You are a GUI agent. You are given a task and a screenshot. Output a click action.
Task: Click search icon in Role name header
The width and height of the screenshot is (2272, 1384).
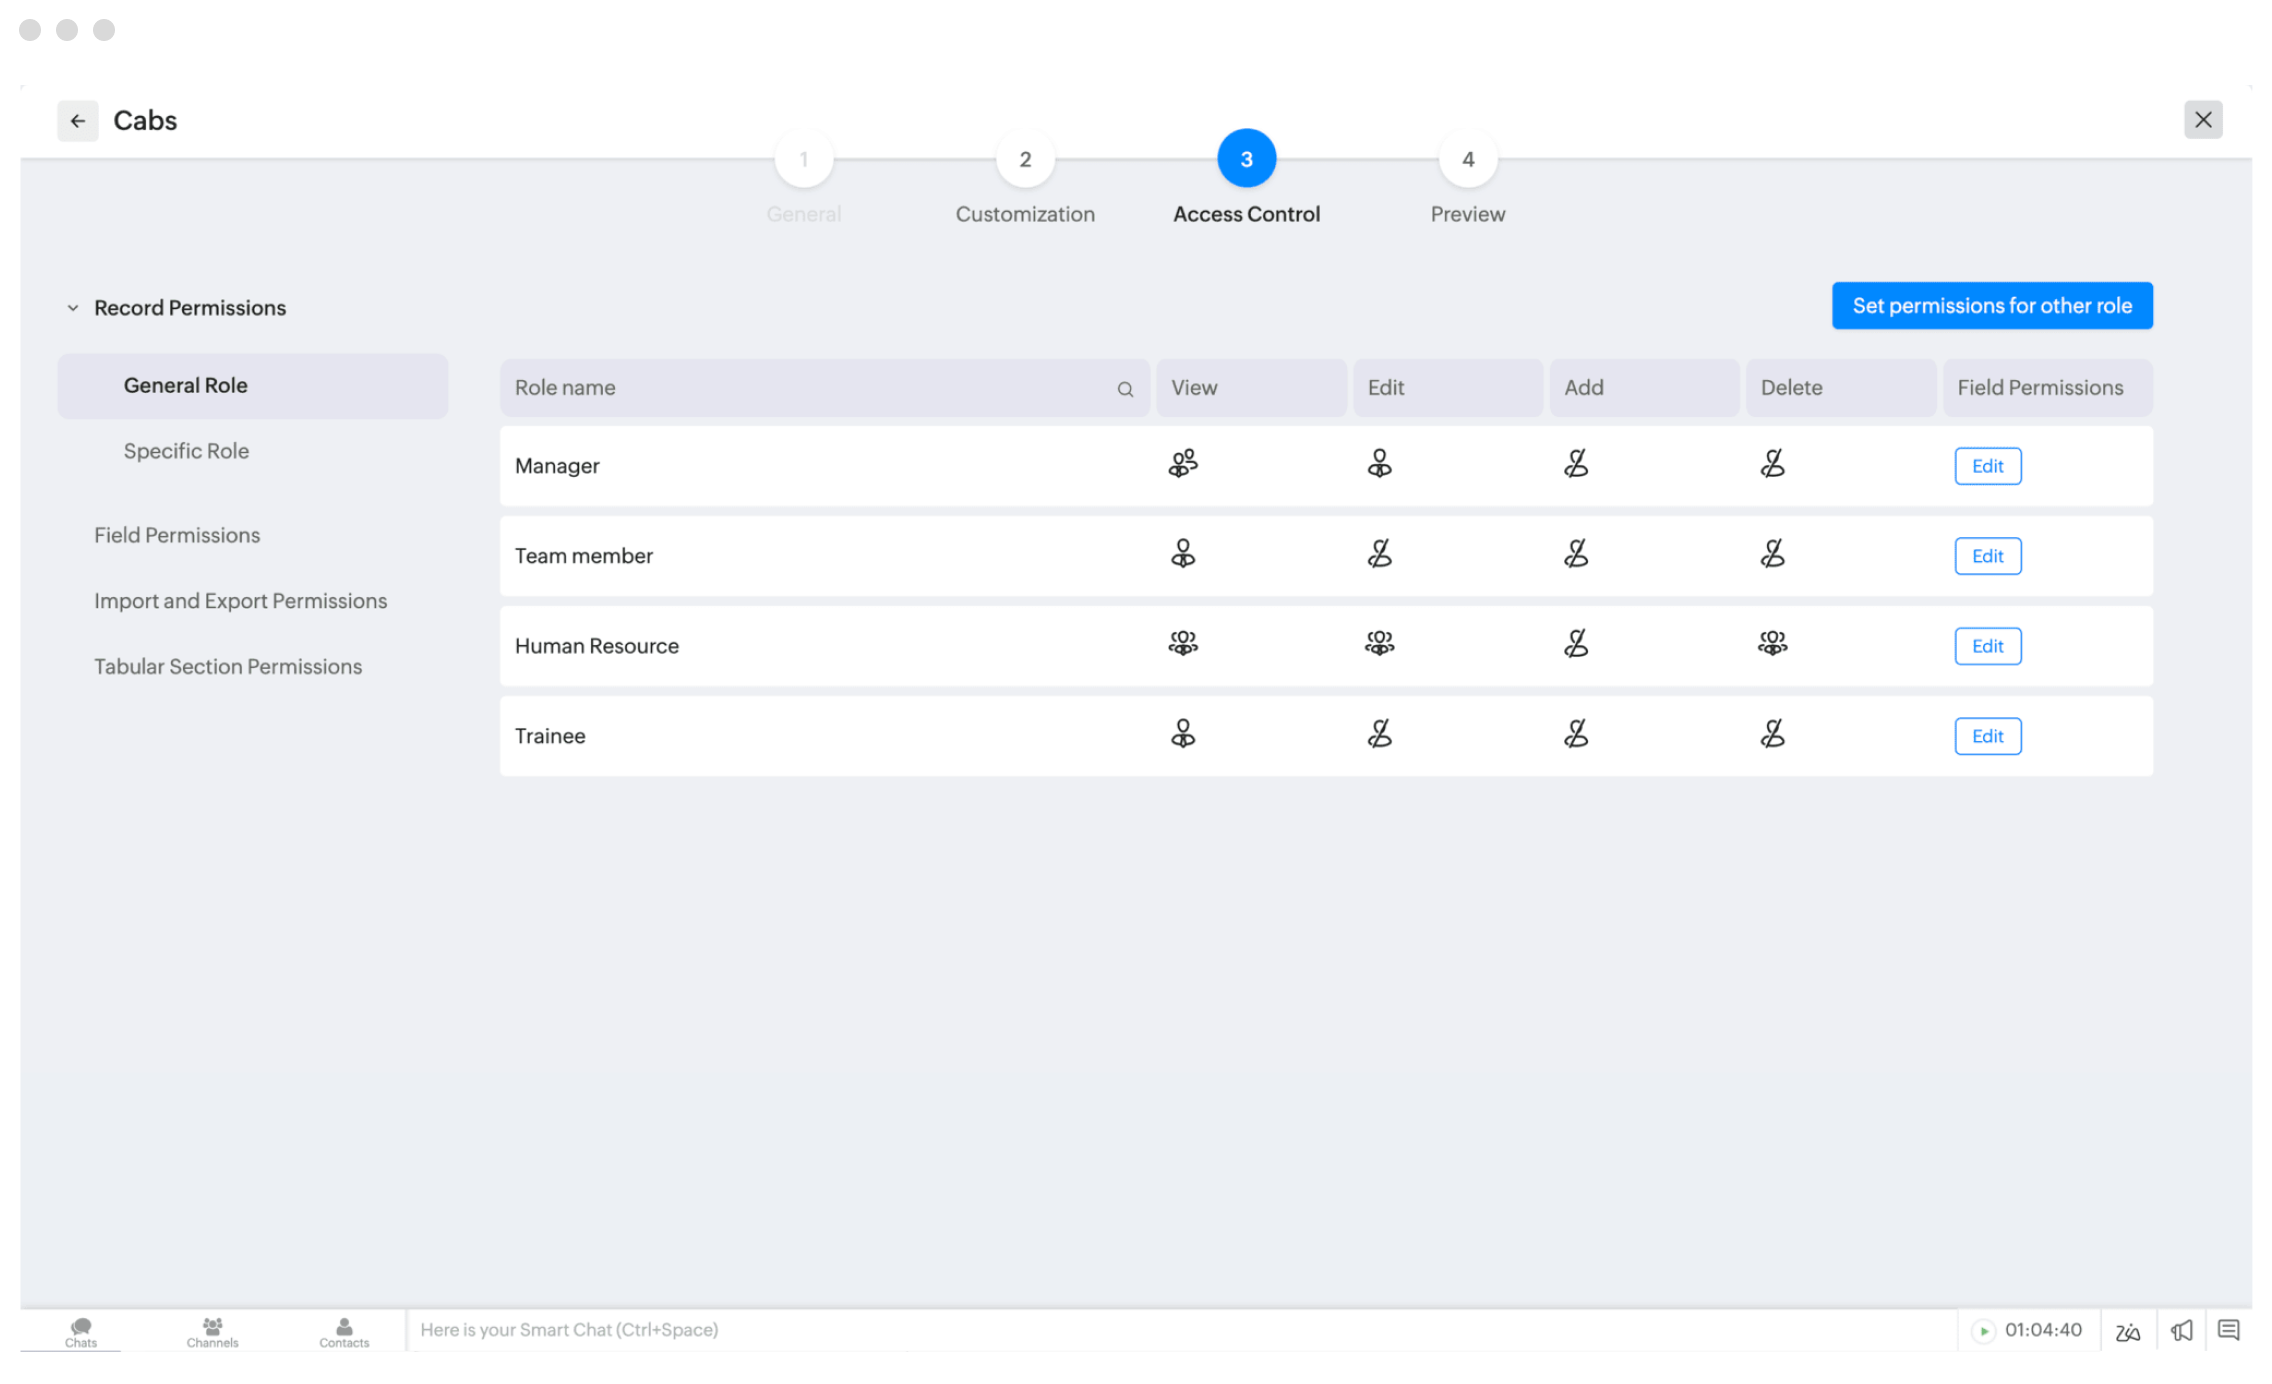pyautogui.click(x=1125, y=389)
